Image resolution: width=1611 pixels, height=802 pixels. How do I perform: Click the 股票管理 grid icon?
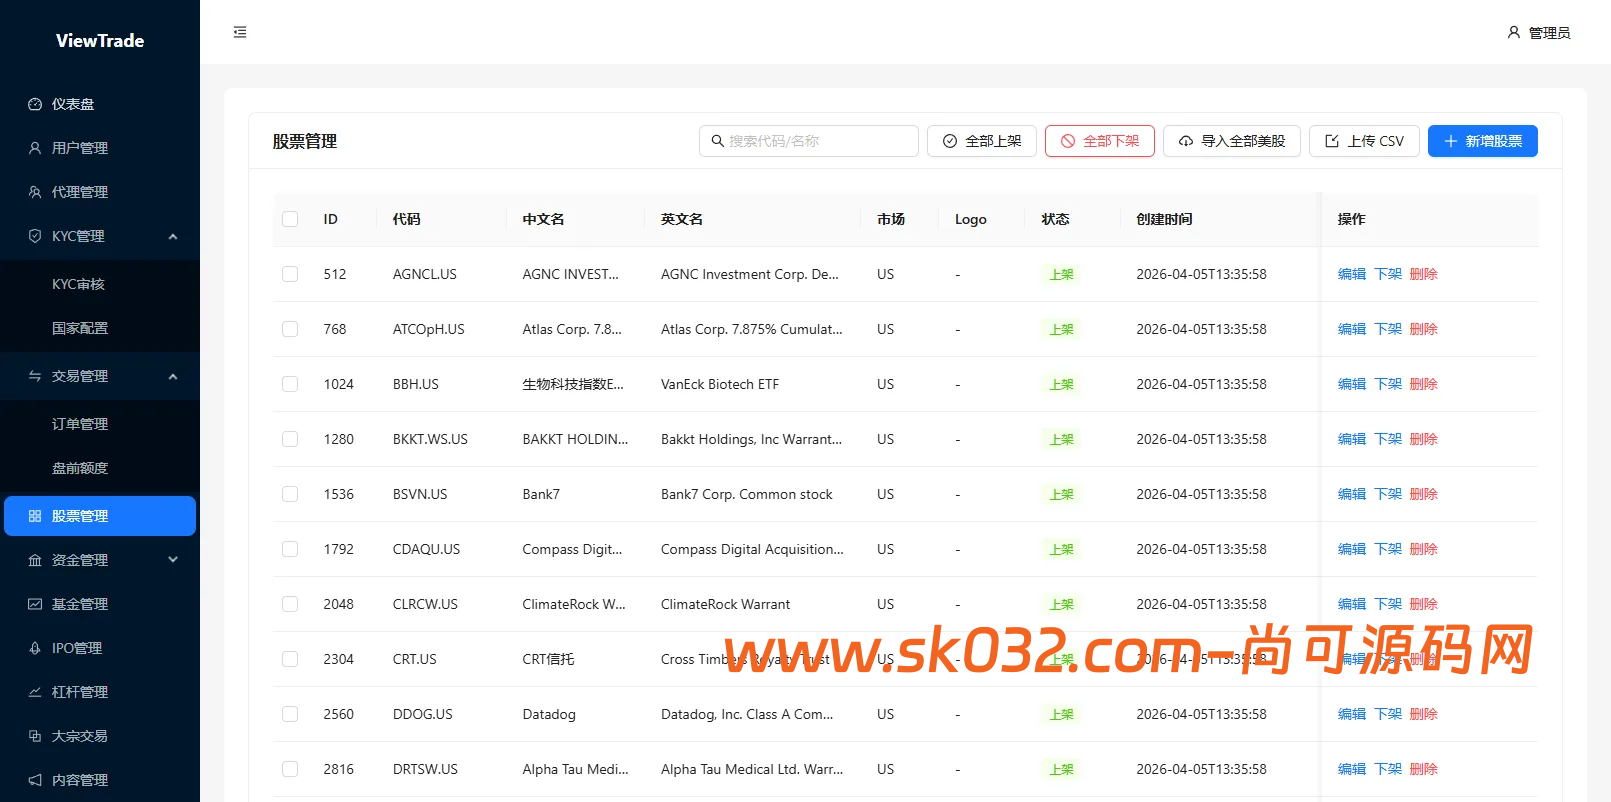tap(35, 516)
